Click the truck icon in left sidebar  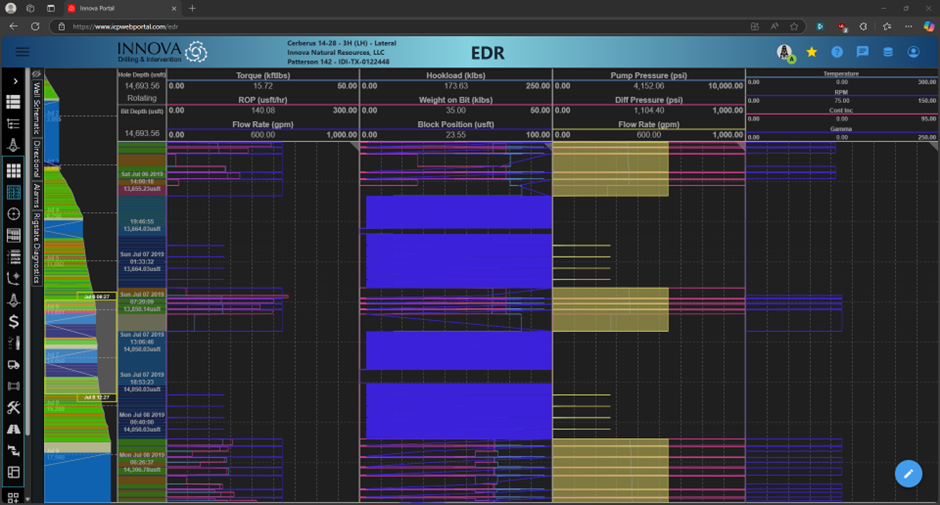click(x=14, y=364)
